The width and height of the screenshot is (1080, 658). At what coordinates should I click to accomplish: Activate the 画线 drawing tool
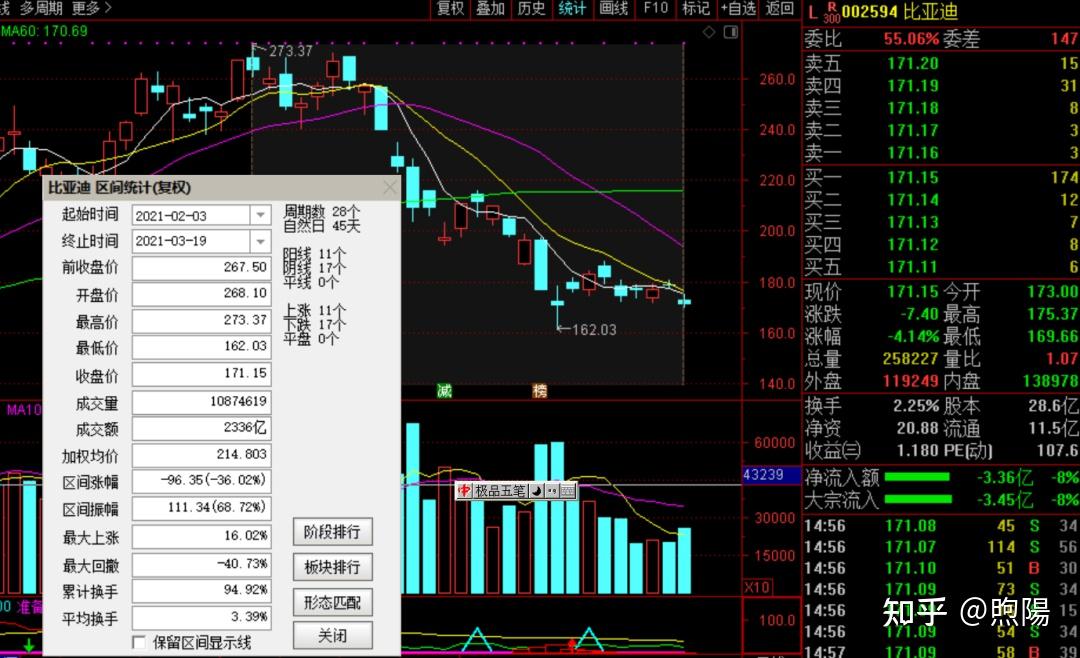613,8
